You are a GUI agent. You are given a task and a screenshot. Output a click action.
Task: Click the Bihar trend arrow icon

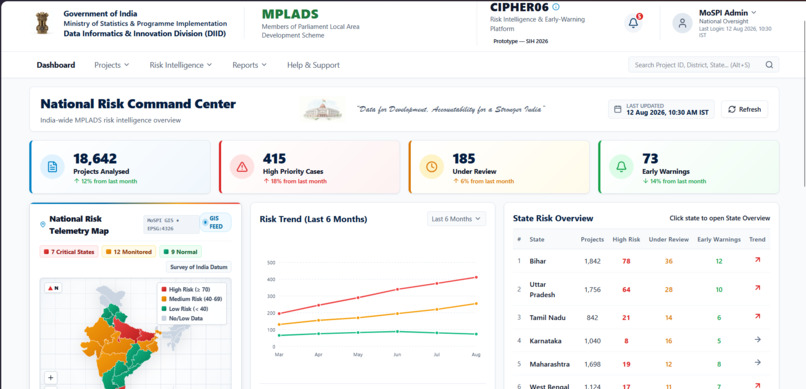point(757,260)
